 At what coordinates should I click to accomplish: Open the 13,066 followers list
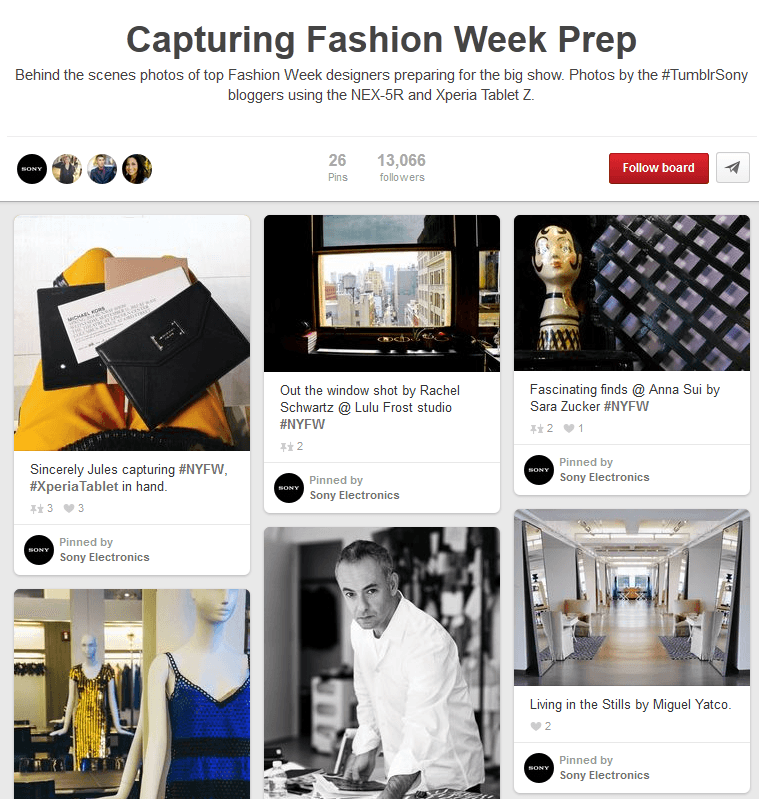pos(401,168)
